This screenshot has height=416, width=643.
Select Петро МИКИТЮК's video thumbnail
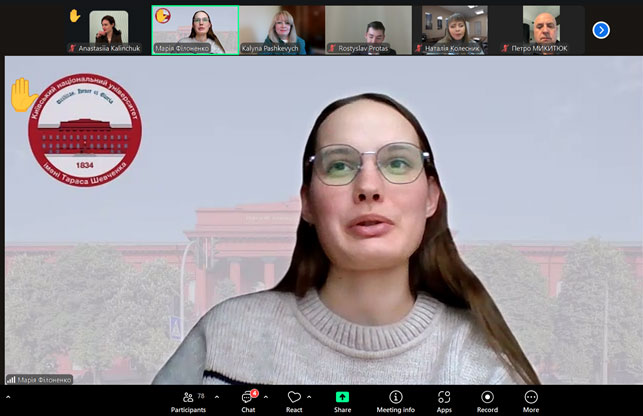click(541, 30)
